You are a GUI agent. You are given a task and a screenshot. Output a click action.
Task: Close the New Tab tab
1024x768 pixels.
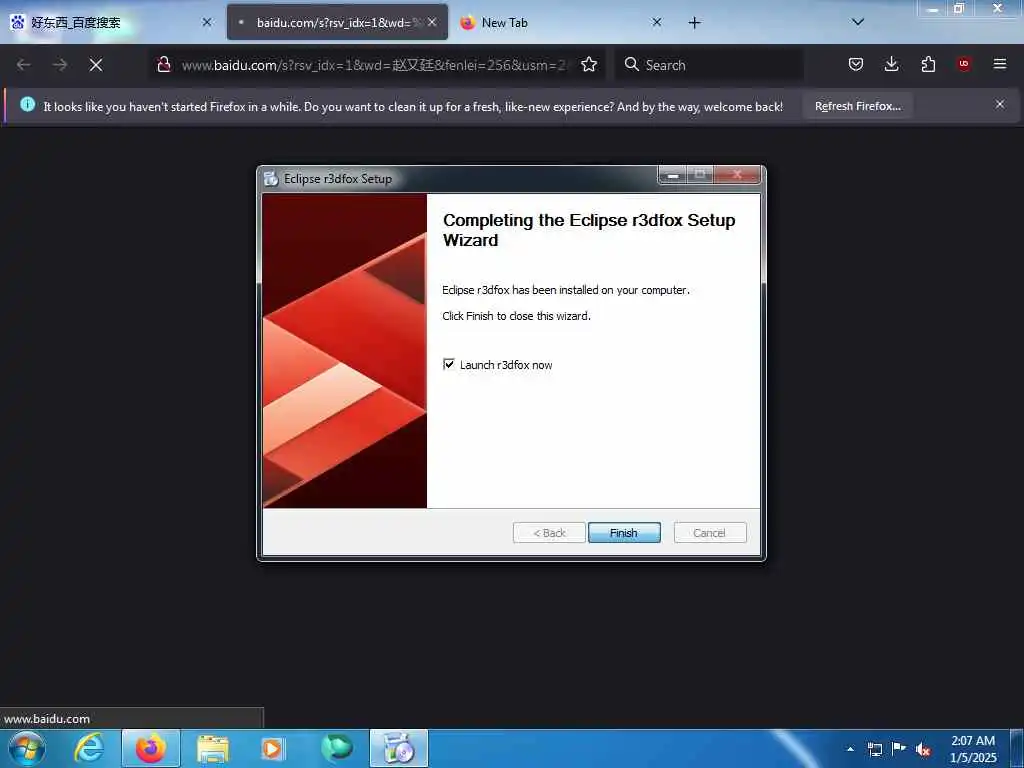tap(657, 22)
